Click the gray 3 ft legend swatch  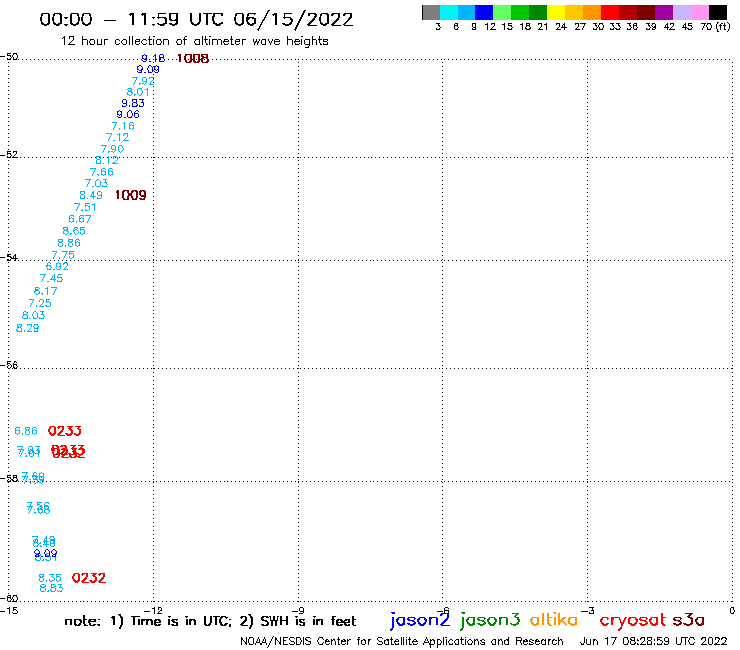point(431,12)
